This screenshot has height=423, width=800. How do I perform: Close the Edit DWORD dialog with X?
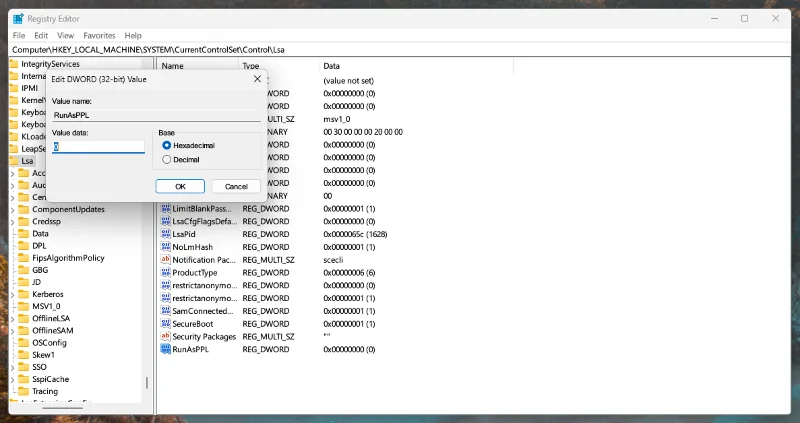(x=256, y=78)
